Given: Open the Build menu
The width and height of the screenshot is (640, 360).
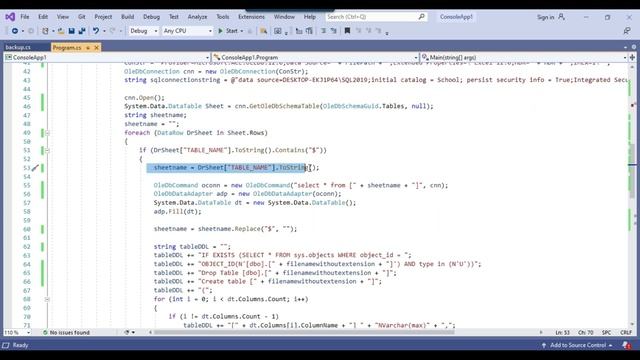Looking at the screenshot, I should pyautogui.click(x=127, y=17).
